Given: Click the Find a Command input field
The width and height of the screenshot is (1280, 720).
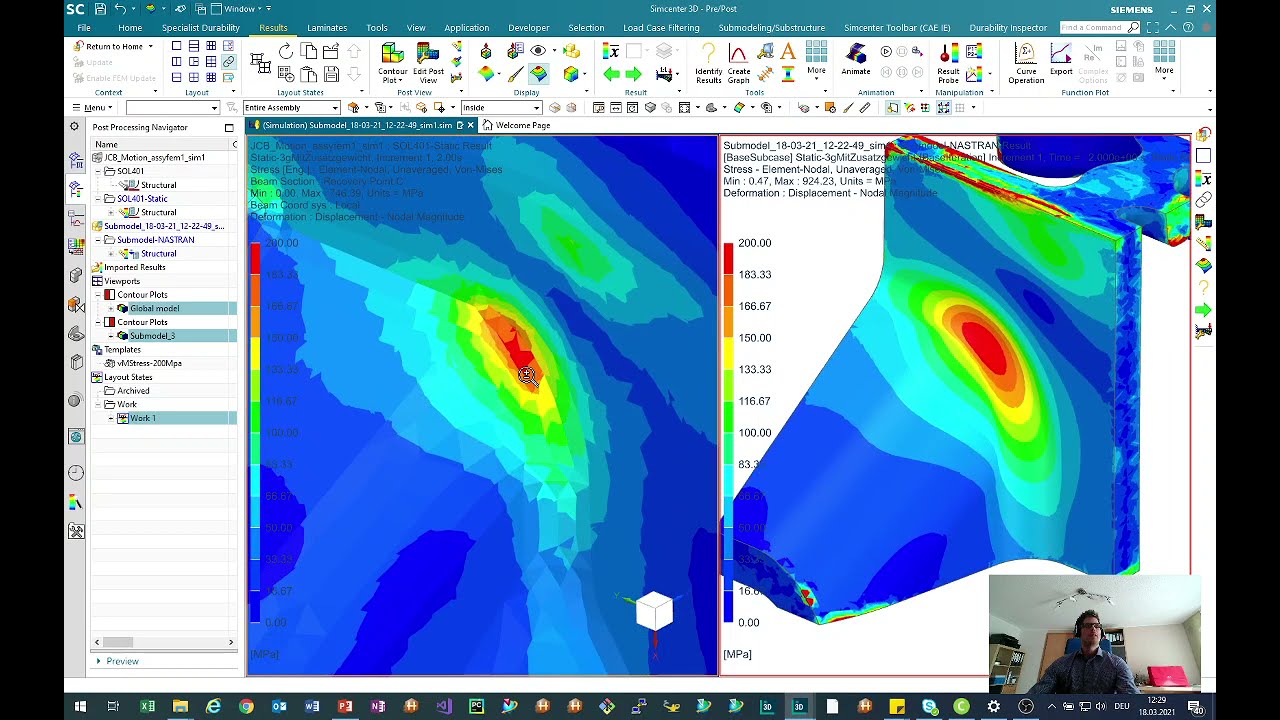Looking at the screenshot, I should click(x=1093, y=27).
